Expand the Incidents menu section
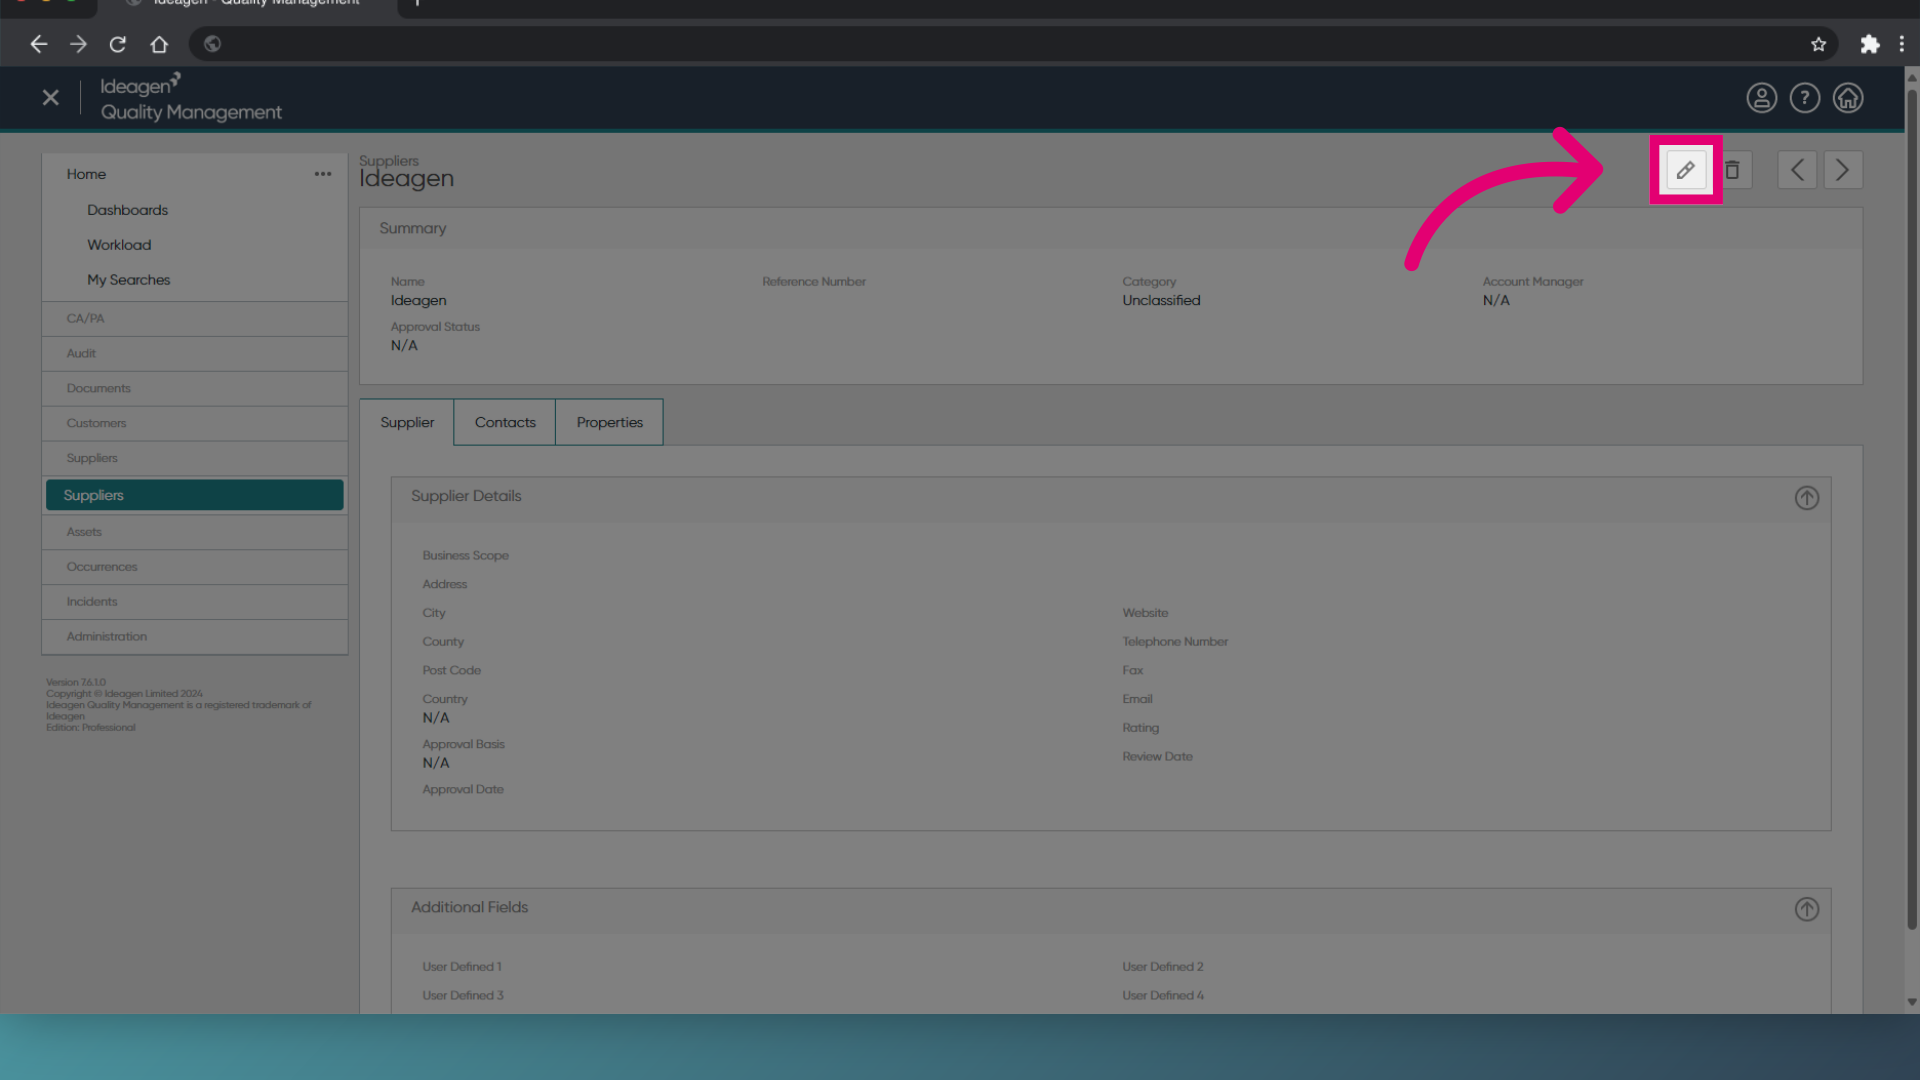The image size is (1920, 1080). pyautogui.click(x=195, y=602)
